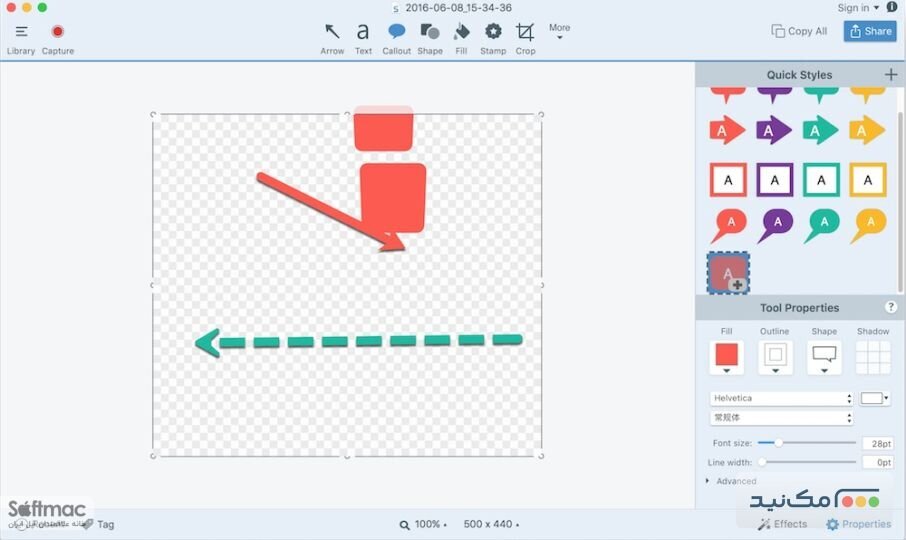Select the Shape tool
Screen dimensions: 906x540
tap(430, 39)
